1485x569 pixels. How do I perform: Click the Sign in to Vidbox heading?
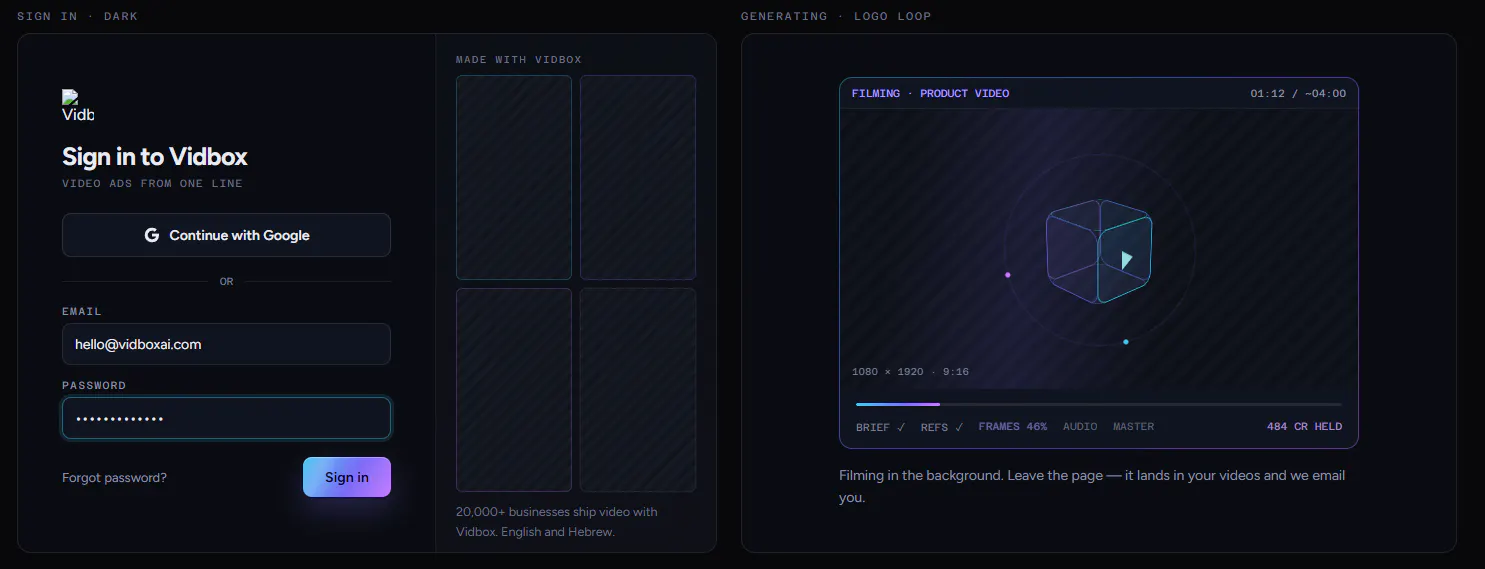[155, 157]
